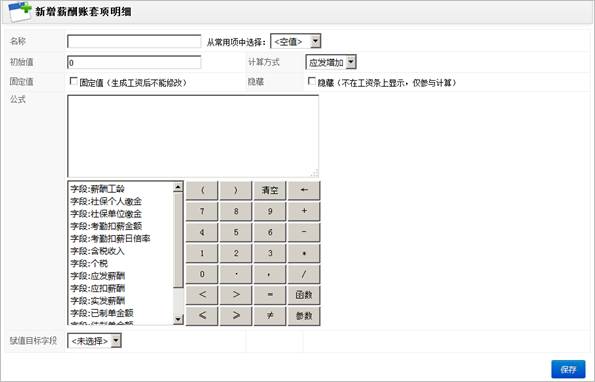Screen dimensions: 595x382
Task: Insert the equals operator
Action: [270, 295]
